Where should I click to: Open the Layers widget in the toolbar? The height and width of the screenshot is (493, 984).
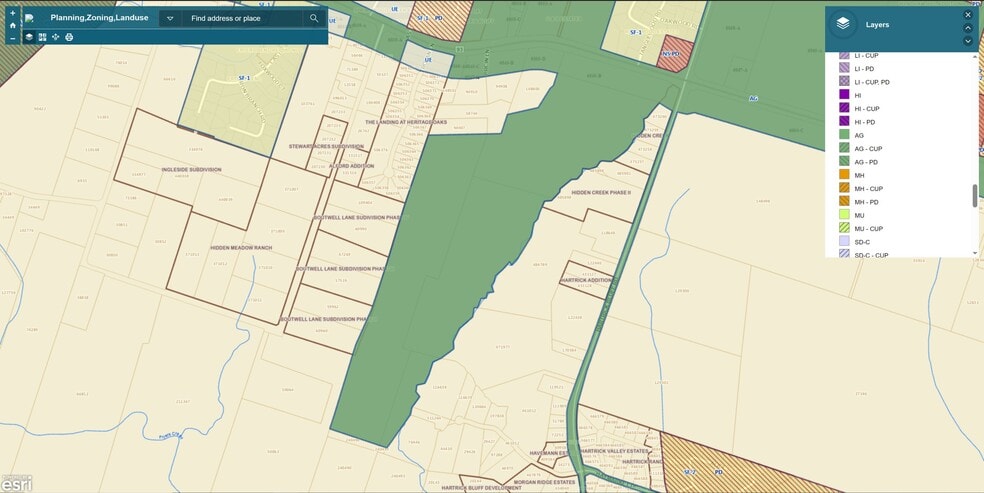[x=29, y=37]
